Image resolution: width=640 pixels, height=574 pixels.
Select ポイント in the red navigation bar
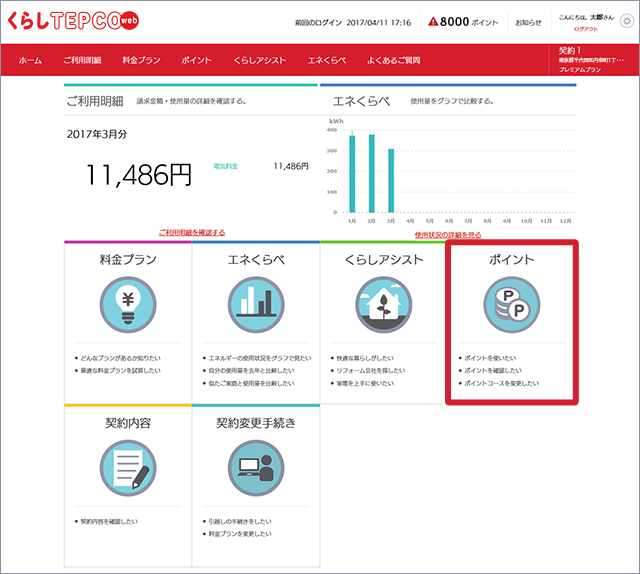pyautogui.click(x=196, y=61)
